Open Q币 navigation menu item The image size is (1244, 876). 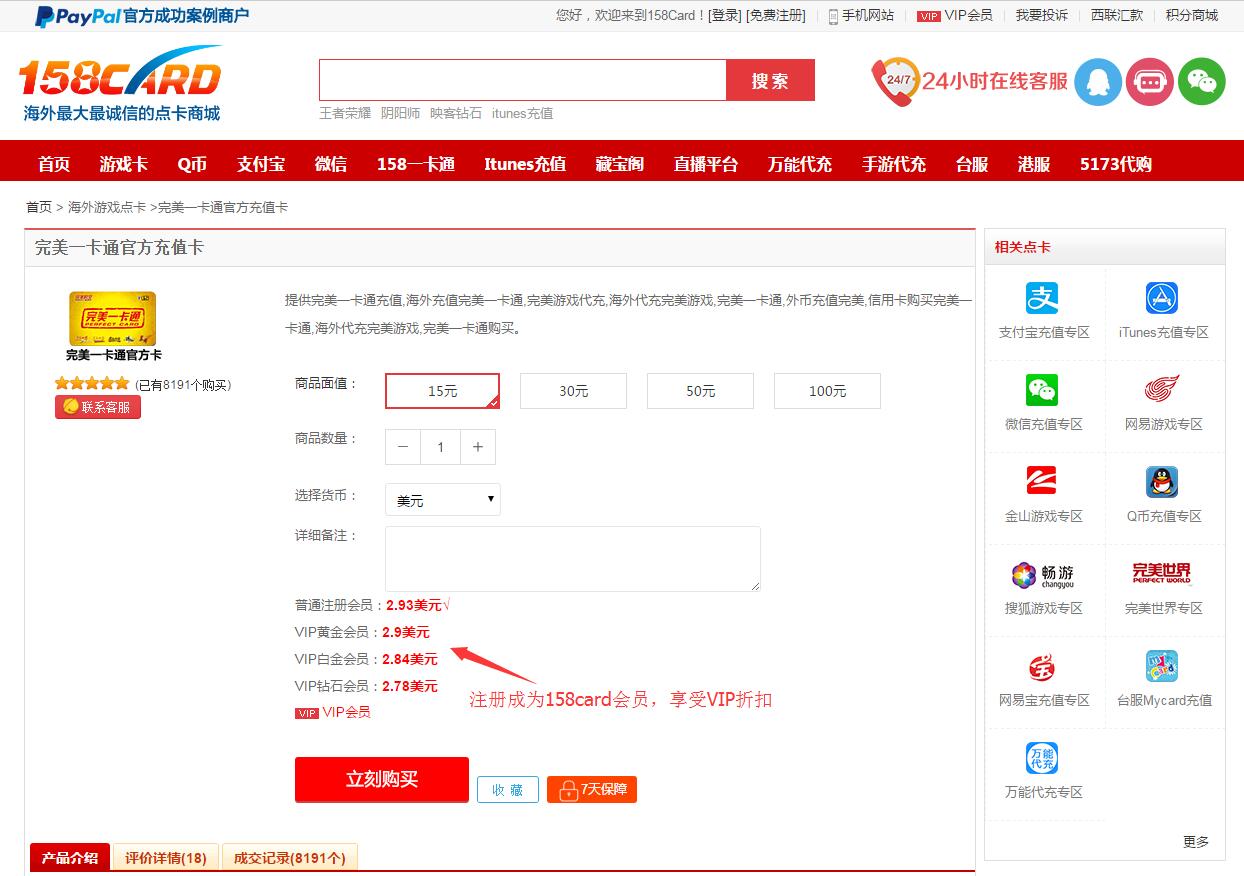tap(193, 164)
